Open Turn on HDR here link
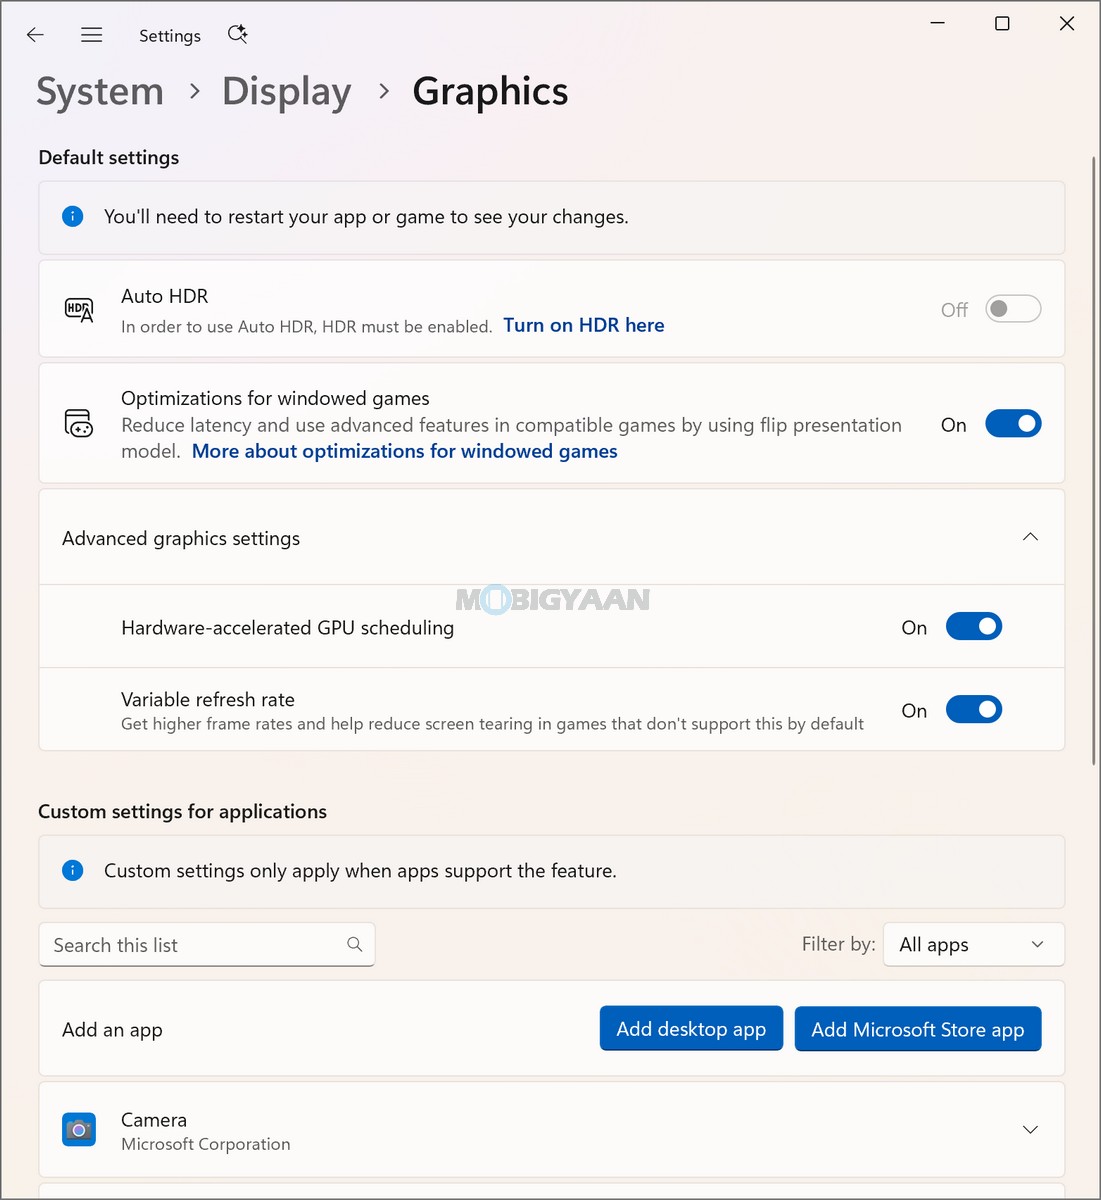The width and height of the screenshot is (1101, 1200). tap(584, 325)
